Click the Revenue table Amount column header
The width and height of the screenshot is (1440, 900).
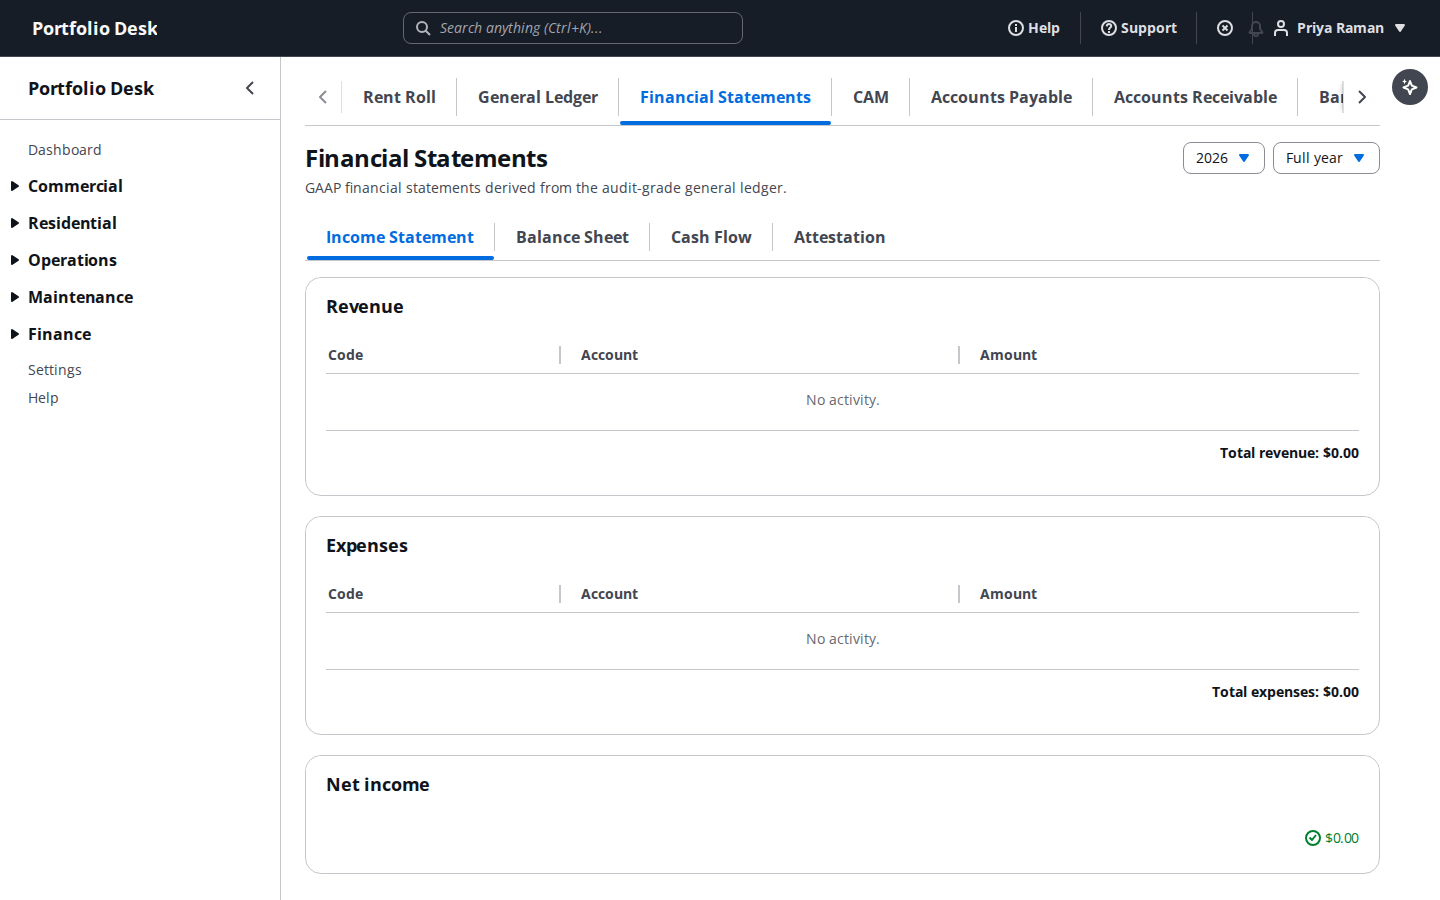pyautogui.click(x=1008, y=355)
